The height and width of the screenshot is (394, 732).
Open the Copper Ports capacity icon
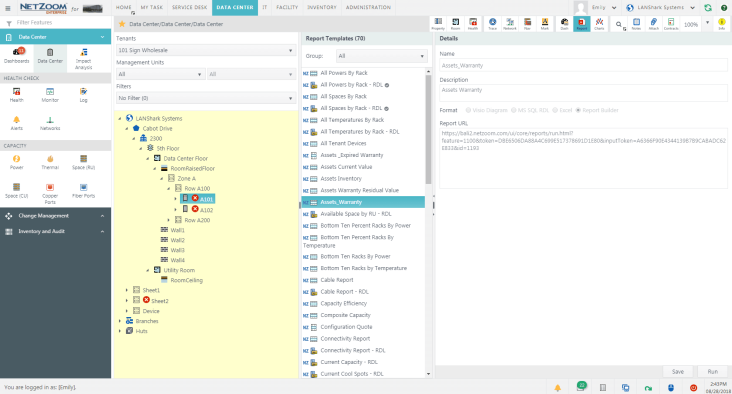pyautogui.click(x=50, y=194)
